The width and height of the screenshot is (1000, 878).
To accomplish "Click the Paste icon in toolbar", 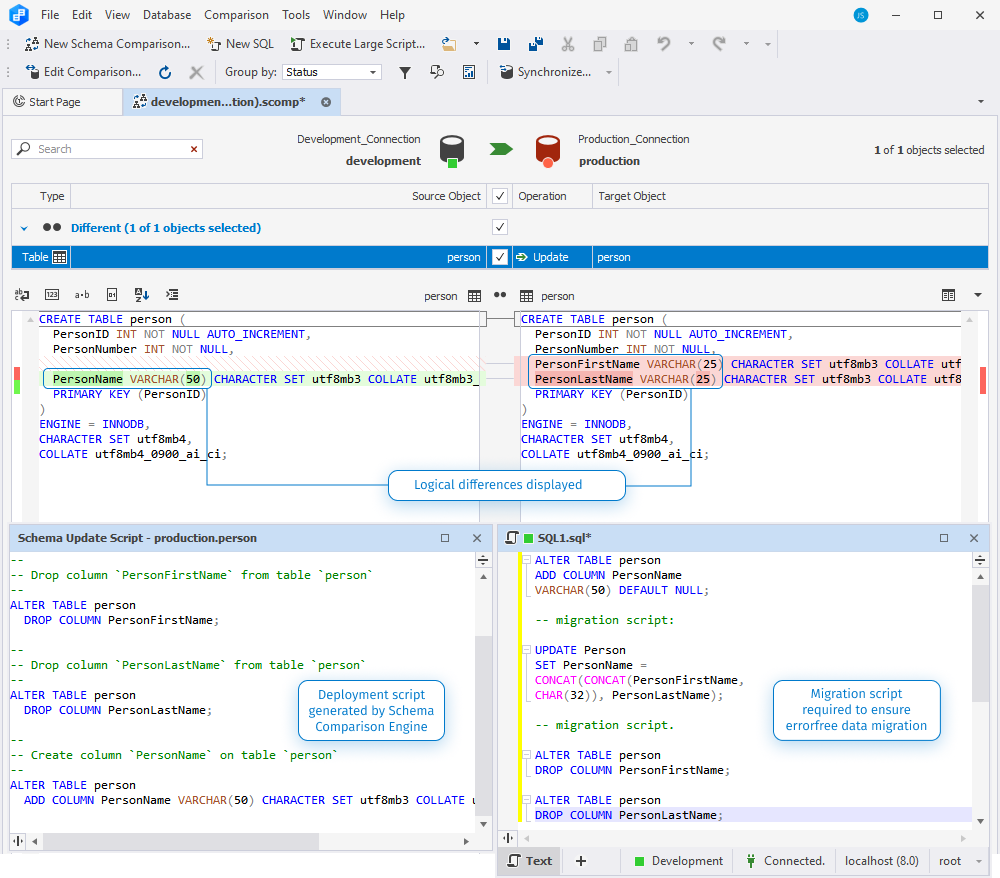I will pos(631,44).
